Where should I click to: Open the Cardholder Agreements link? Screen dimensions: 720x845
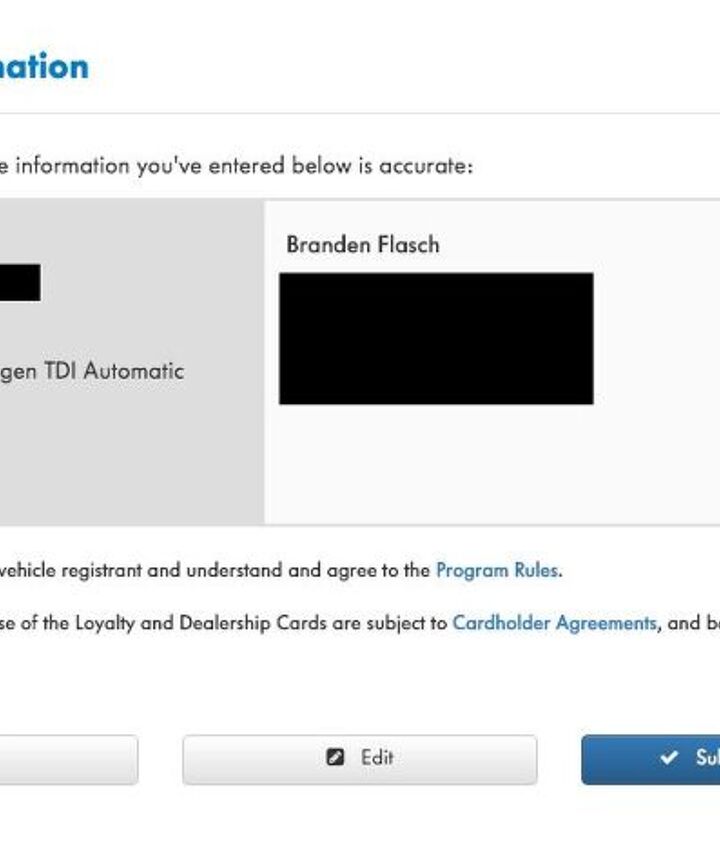pyautogui.click(x=554, y=622)
